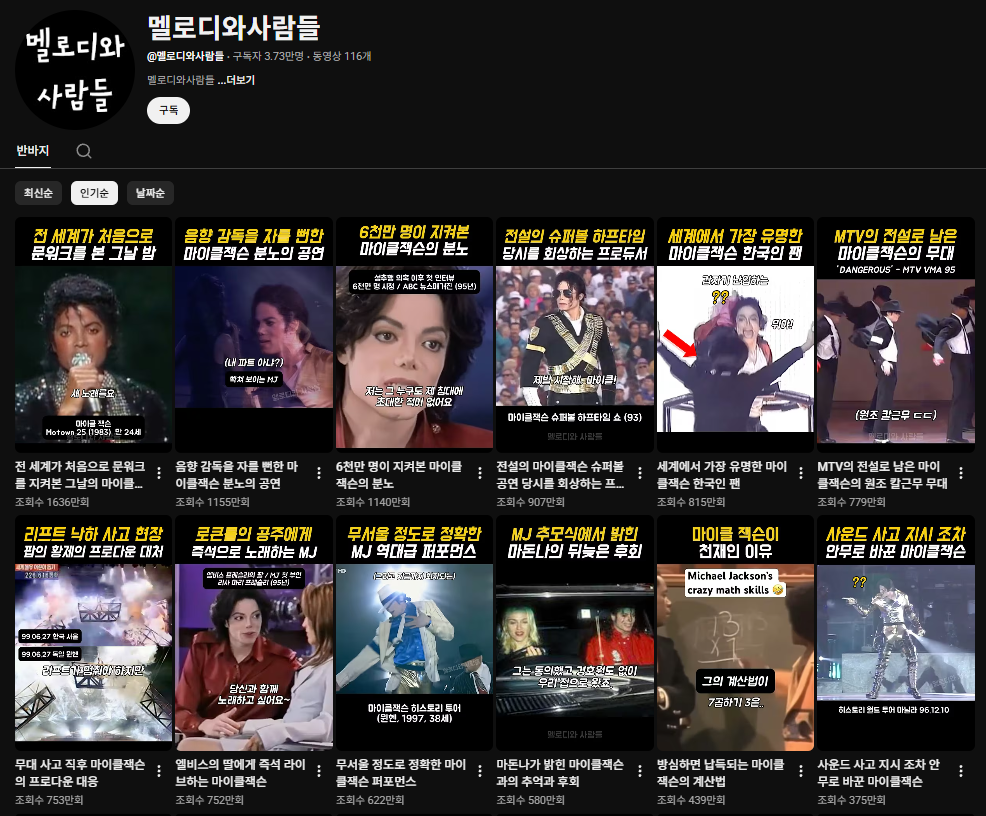Click the 멜로디와사람들 channel avatar

point(74,69)
